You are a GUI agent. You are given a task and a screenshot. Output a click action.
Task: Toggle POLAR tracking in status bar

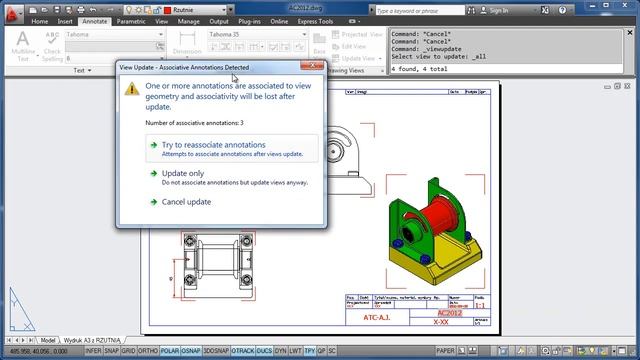(x=170, y=351)
